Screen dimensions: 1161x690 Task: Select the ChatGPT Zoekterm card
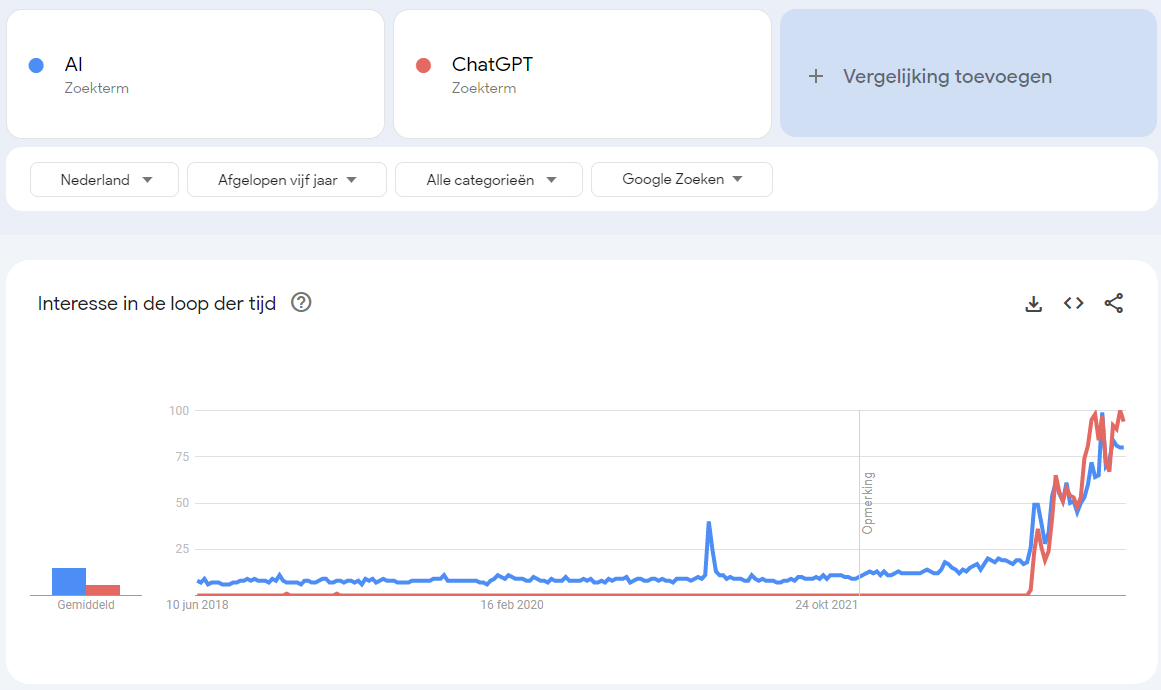tap(582, 73)
